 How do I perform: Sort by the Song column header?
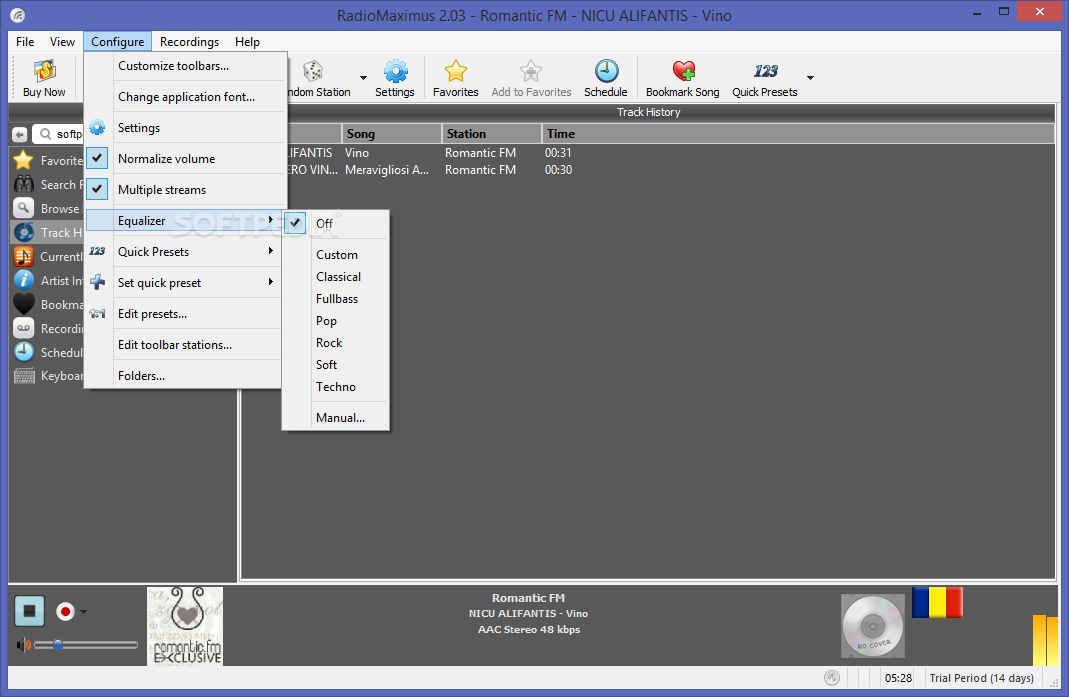click(392, 134)
